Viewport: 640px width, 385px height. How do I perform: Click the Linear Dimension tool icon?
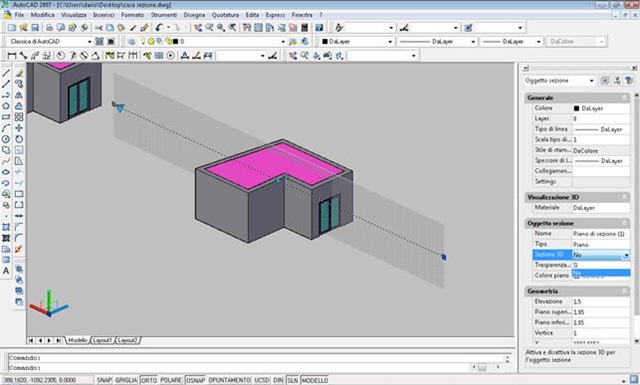coord(11,56)
